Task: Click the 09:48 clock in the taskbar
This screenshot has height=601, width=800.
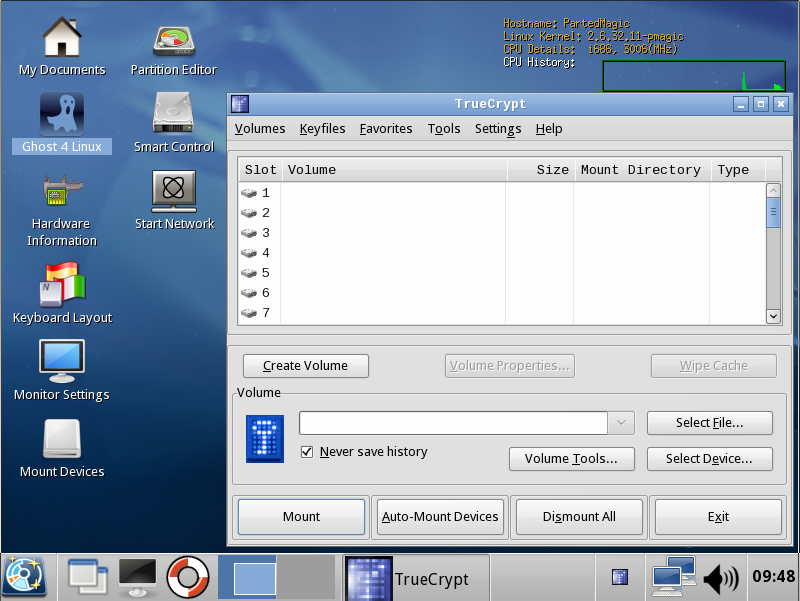Action: [773, 577]
